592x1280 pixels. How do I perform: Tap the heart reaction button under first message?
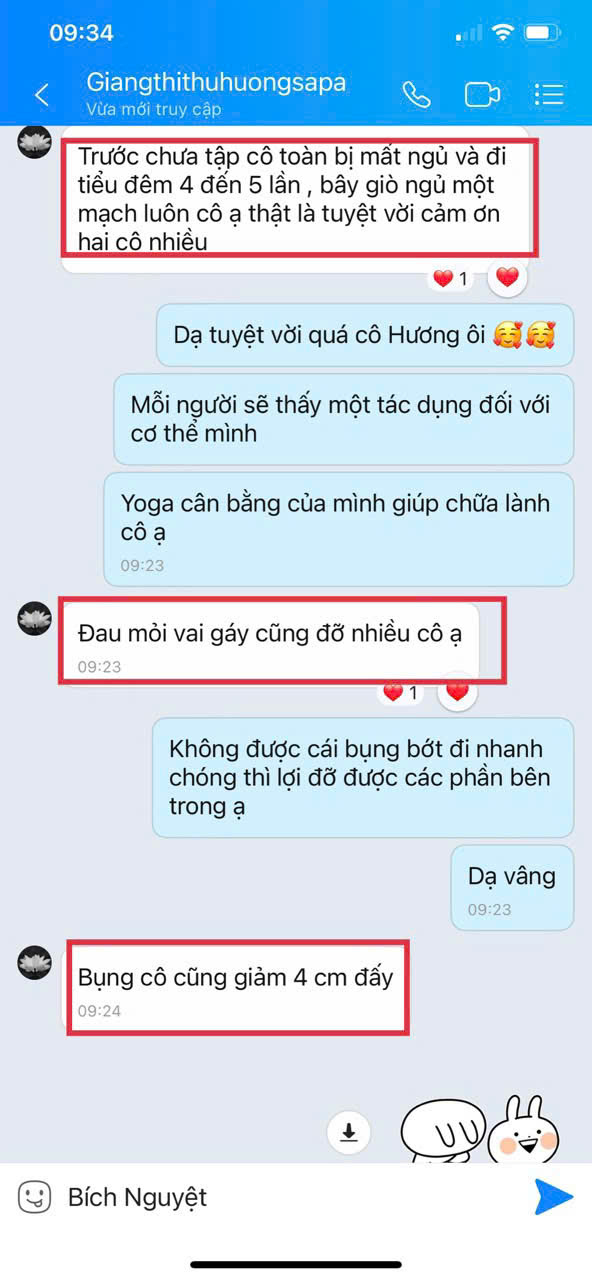point(508,278)
